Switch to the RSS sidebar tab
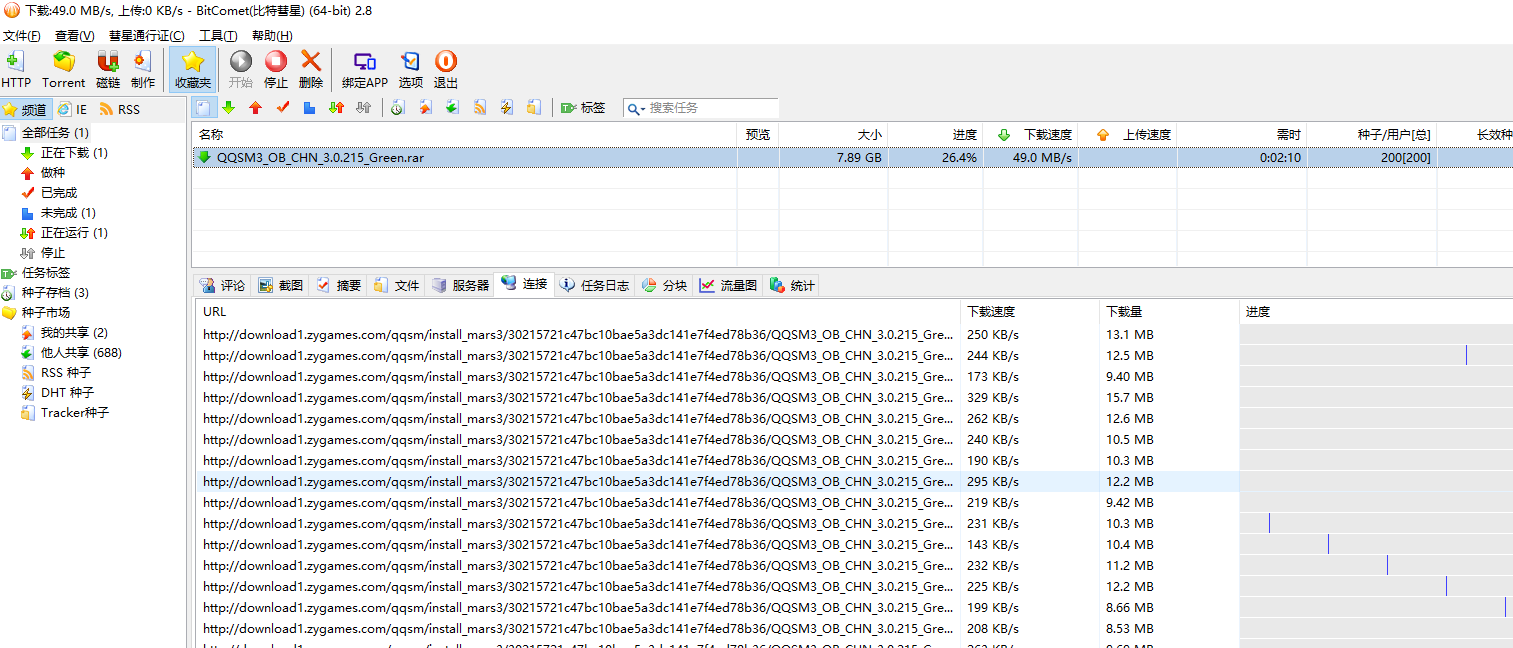Viewport: 1513px width, 648px height. 120,109
